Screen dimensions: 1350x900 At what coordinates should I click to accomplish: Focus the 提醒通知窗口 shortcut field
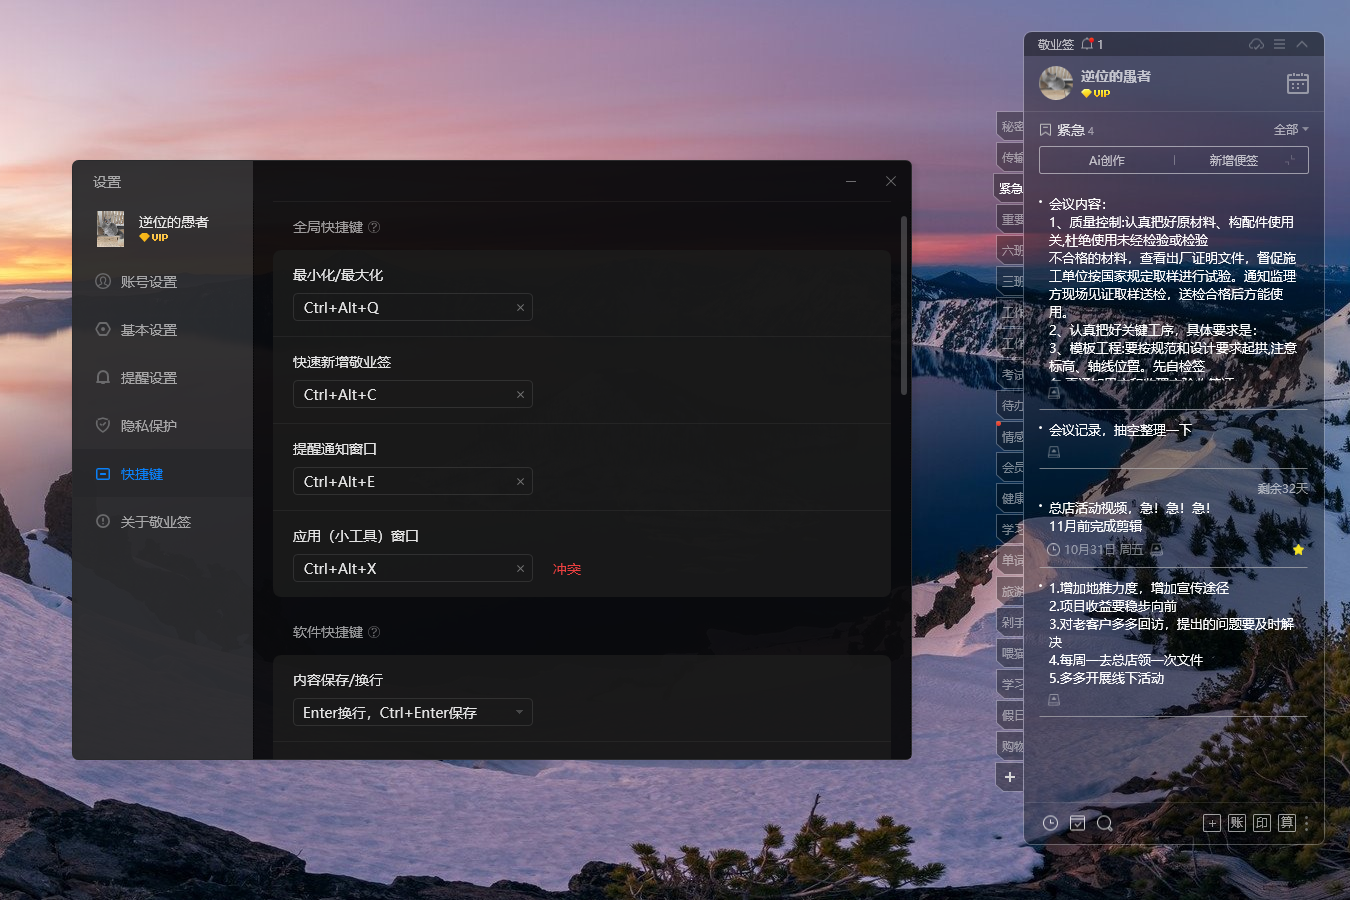pyautogui.click(x=412, y=482)
